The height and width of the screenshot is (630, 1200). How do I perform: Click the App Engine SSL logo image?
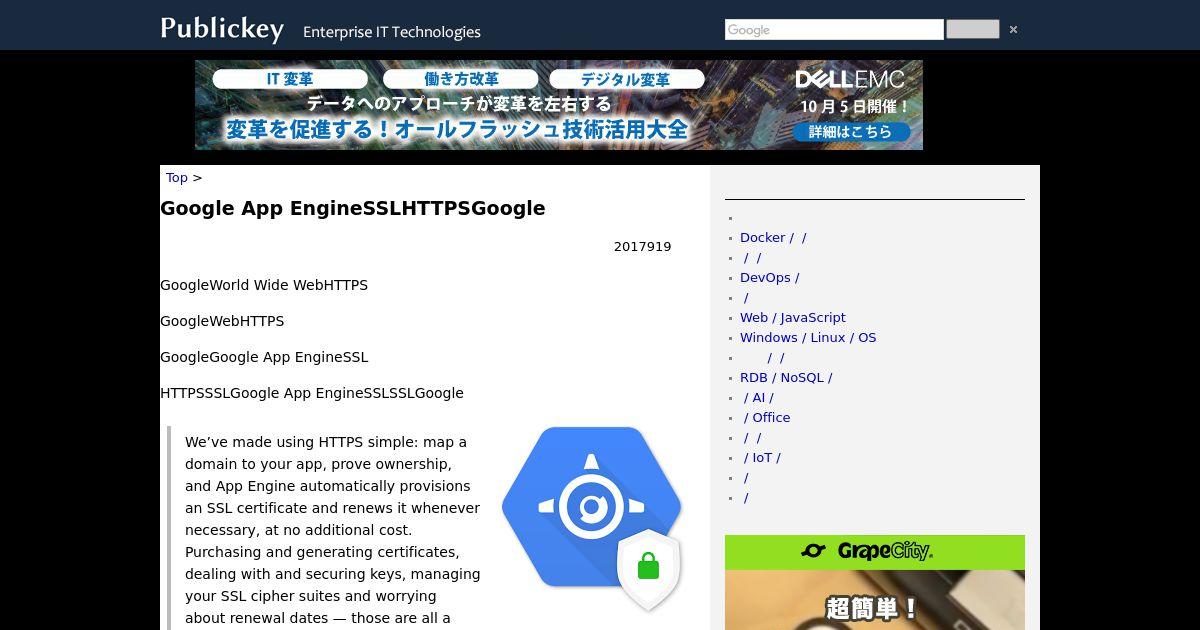click(592, 518)
